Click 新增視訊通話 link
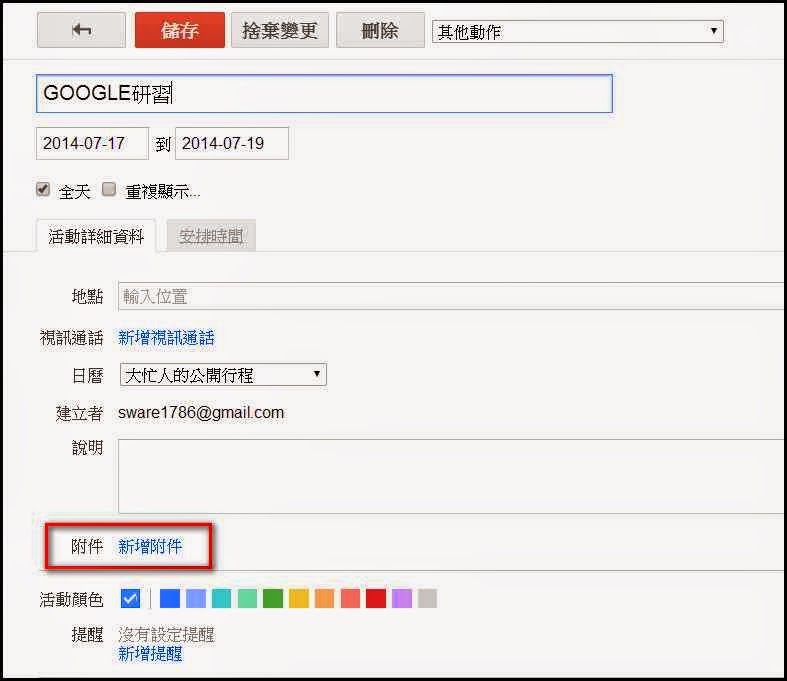787x681 pixels. tap(166, 338)
